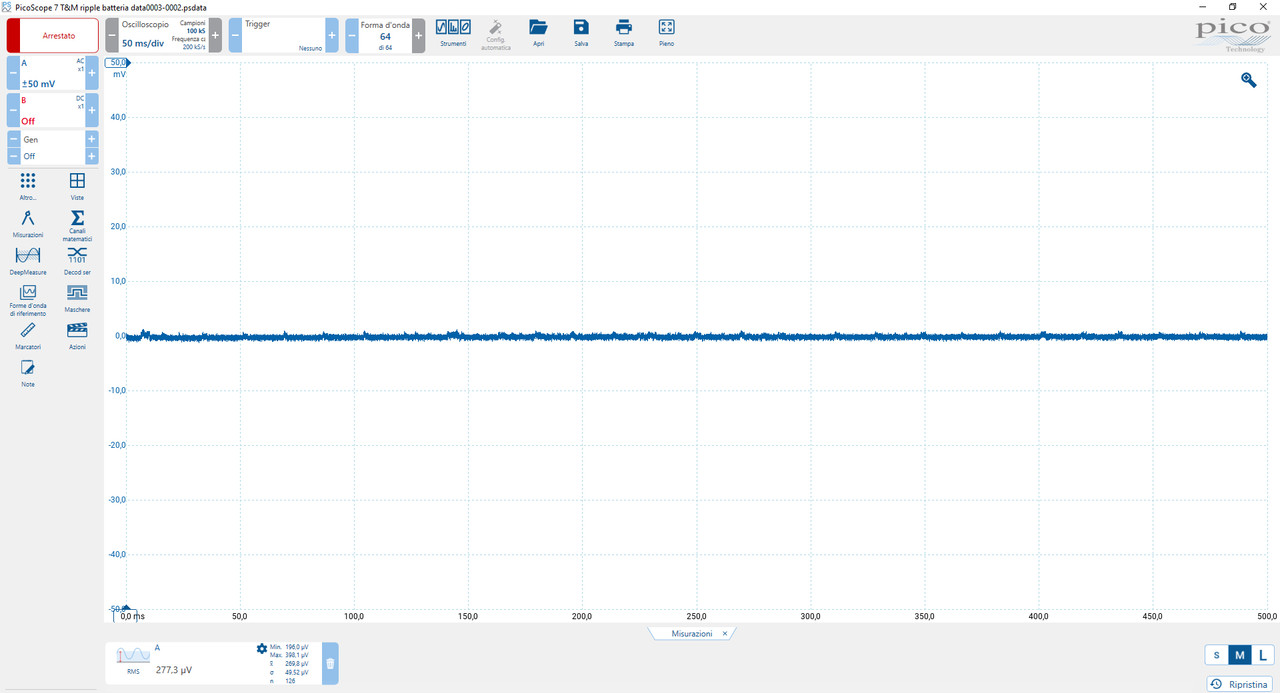The image size is (1280, 693).
Task: Click plus beside generator Off
Action: pos(92,156)
